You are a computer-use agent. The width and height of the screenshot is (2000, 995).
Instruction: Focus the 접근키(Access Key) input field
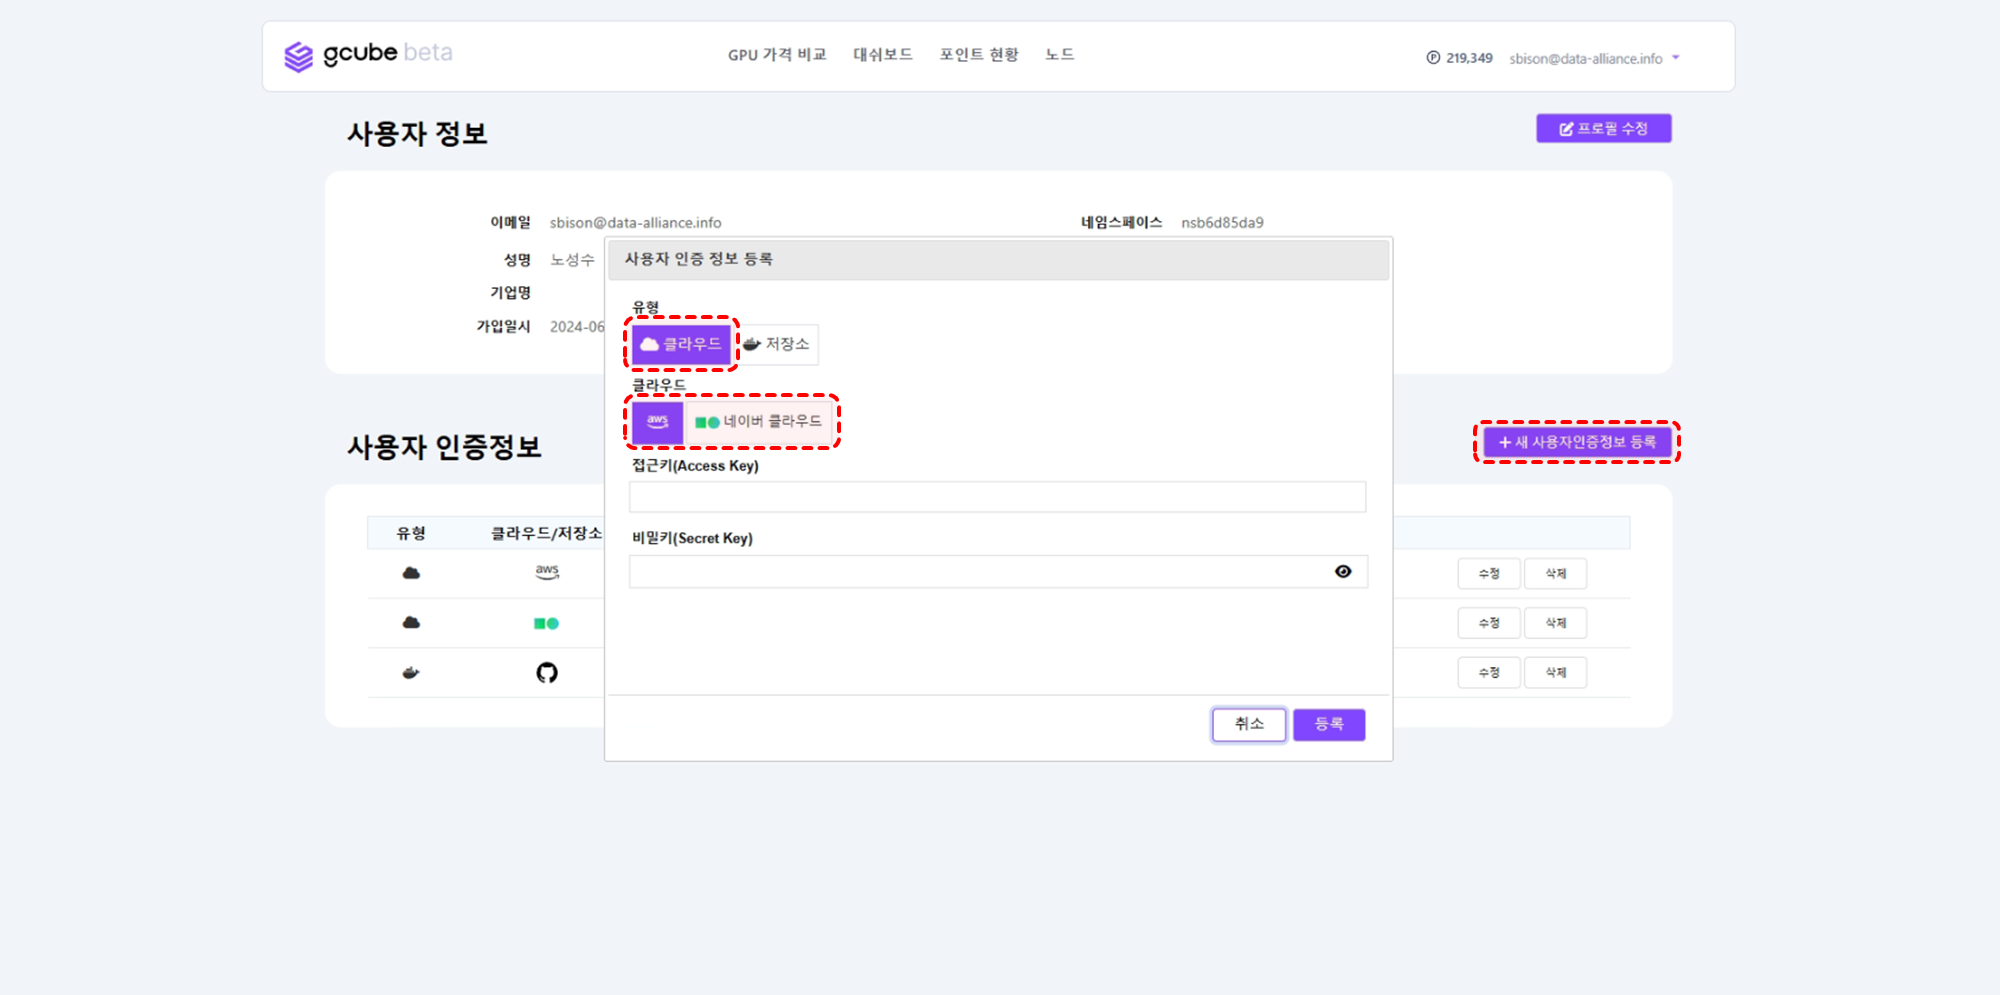tap(997, 497)
